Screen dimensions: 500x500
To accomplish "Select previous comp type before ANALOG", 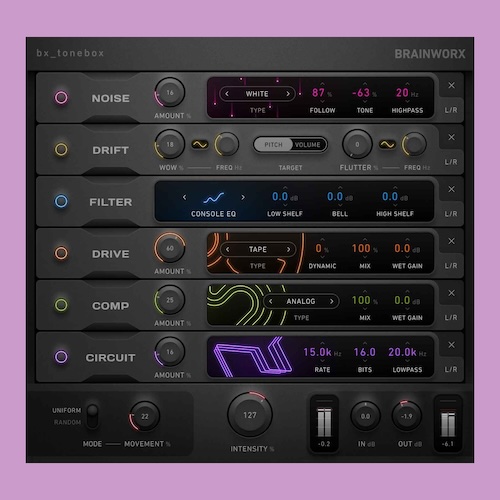I will [270, 301].
